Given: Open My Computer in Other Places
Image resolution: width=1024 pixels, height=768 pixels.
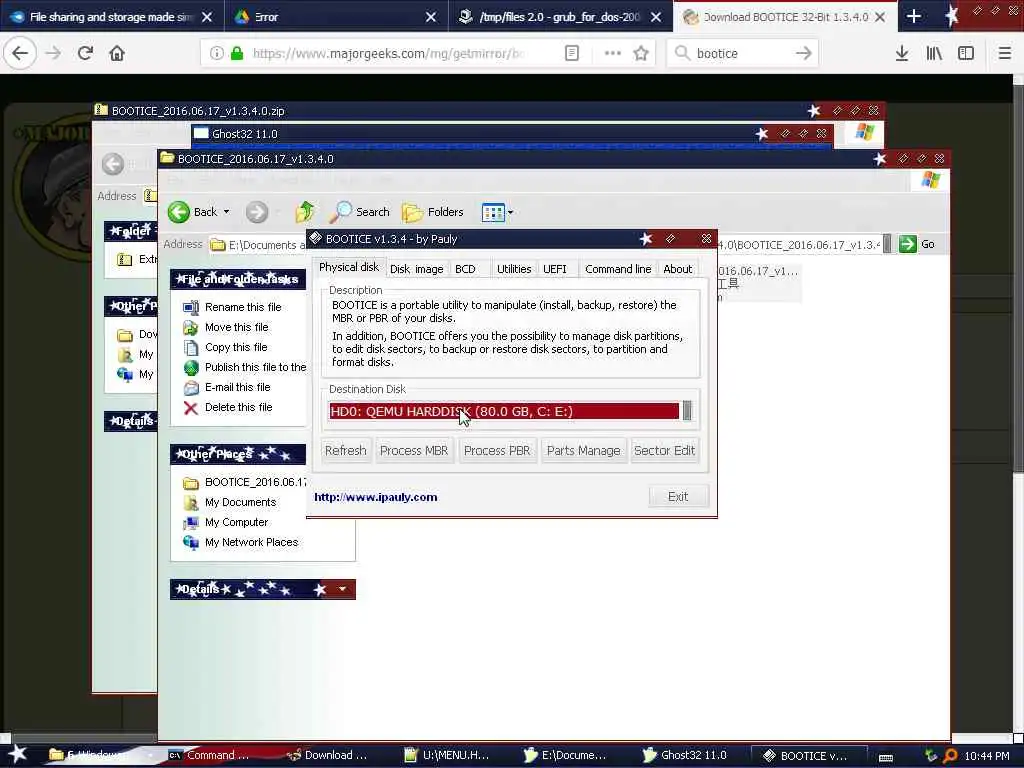Looking at the screenshot, I should click(236, 522).
